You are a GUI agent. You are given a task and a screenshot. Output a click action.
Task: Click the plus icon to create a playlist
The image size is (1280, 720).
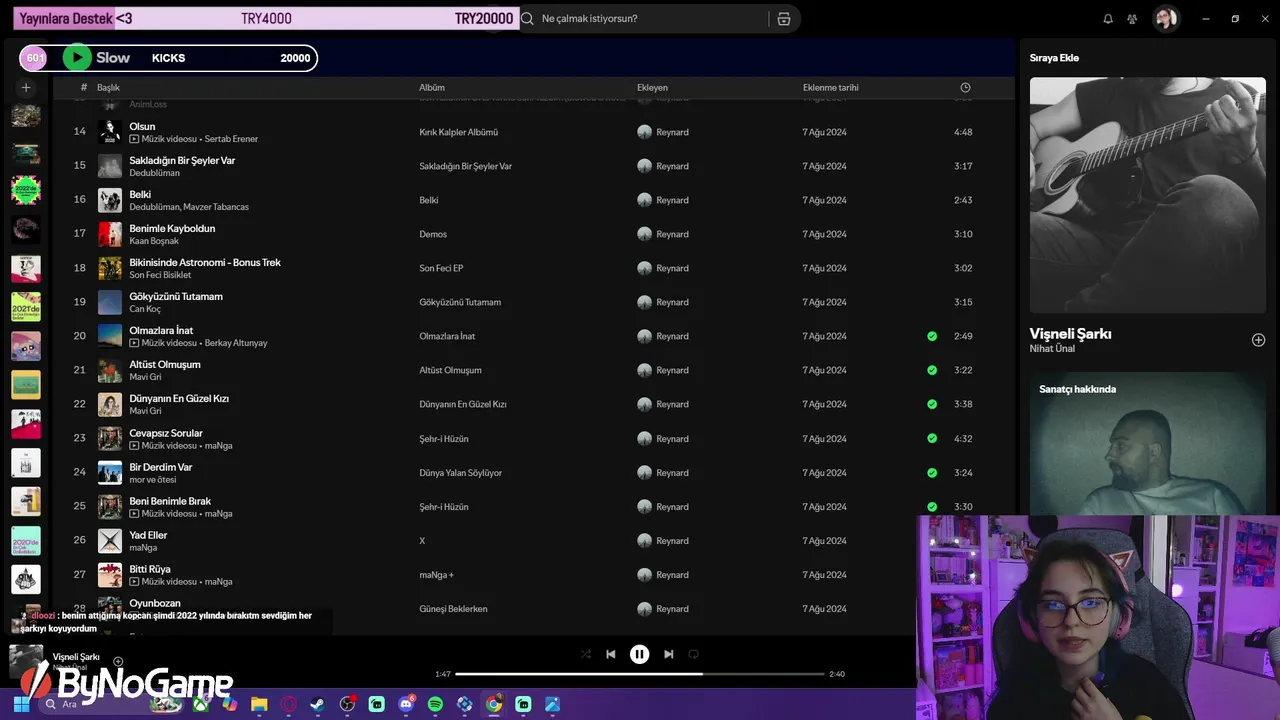tap(26, 88)
